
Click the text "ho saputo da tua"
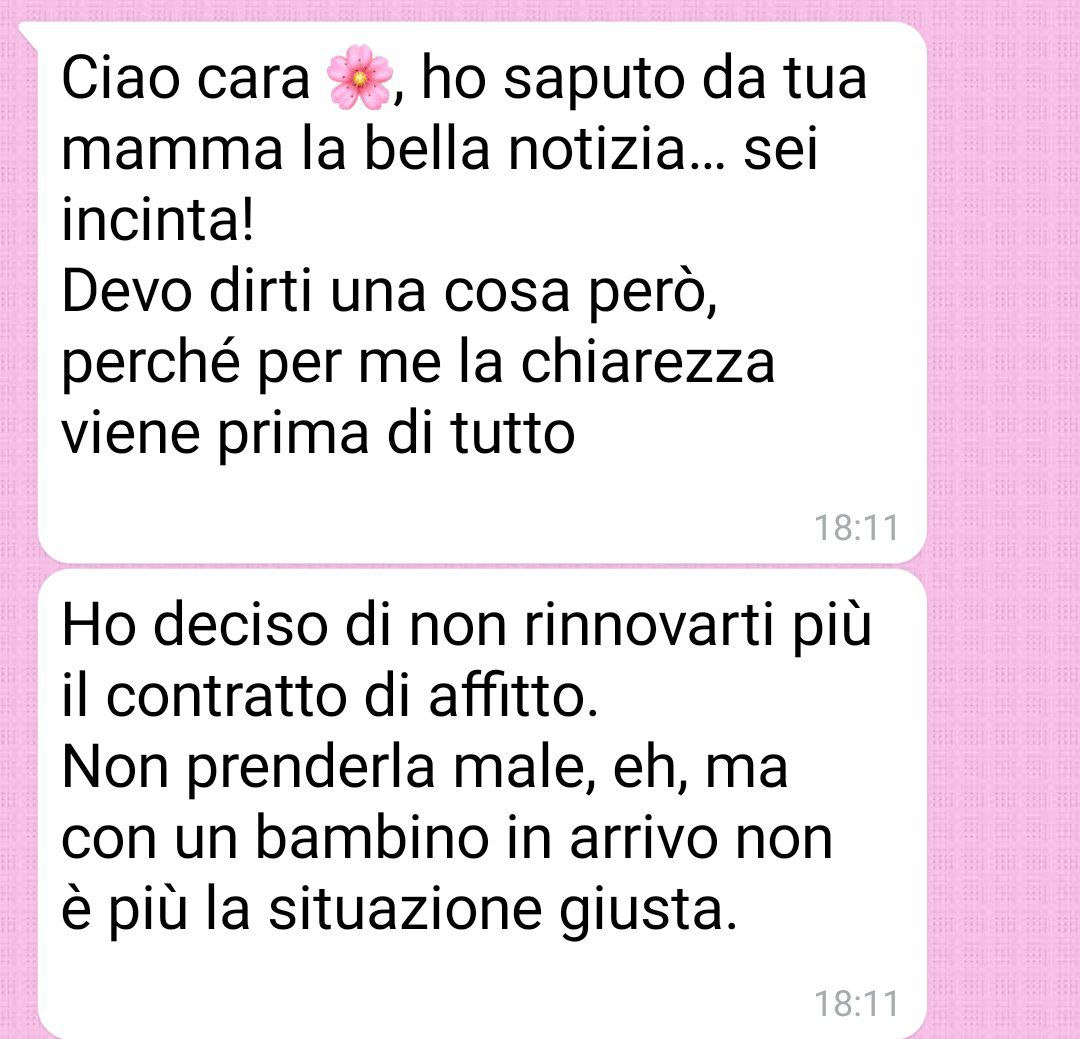click(x=643, y=79)
